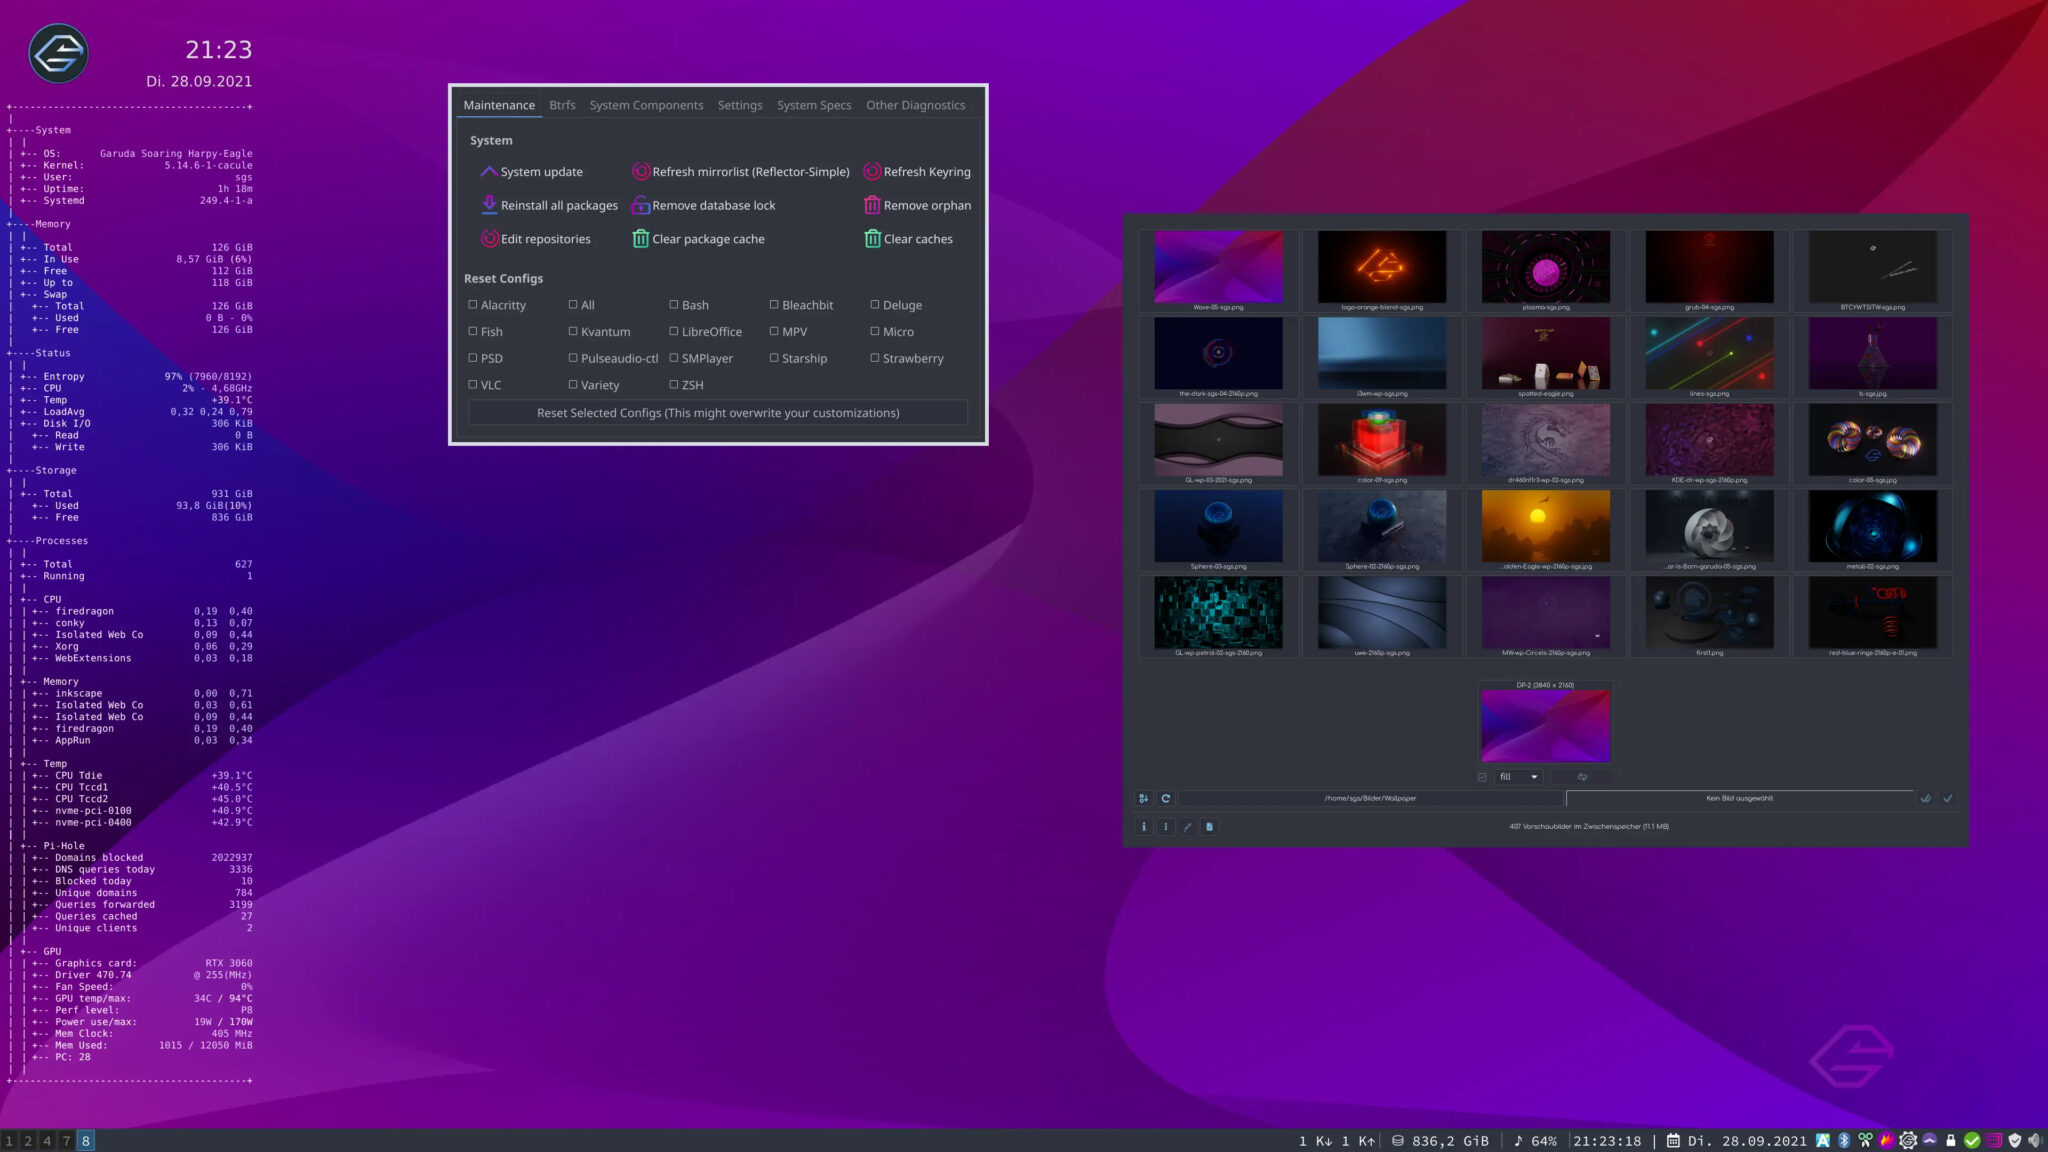Click the Remove orphans trash icon

tap(872, 205)
